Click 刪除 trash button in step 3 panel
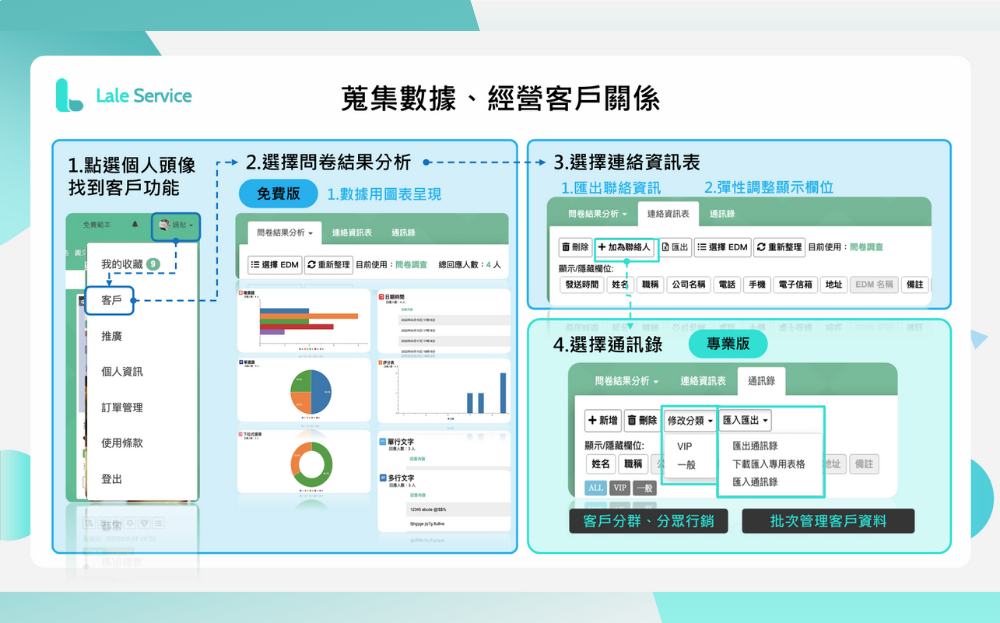The height and width of the screenshot is (623, 1000). 575,247
